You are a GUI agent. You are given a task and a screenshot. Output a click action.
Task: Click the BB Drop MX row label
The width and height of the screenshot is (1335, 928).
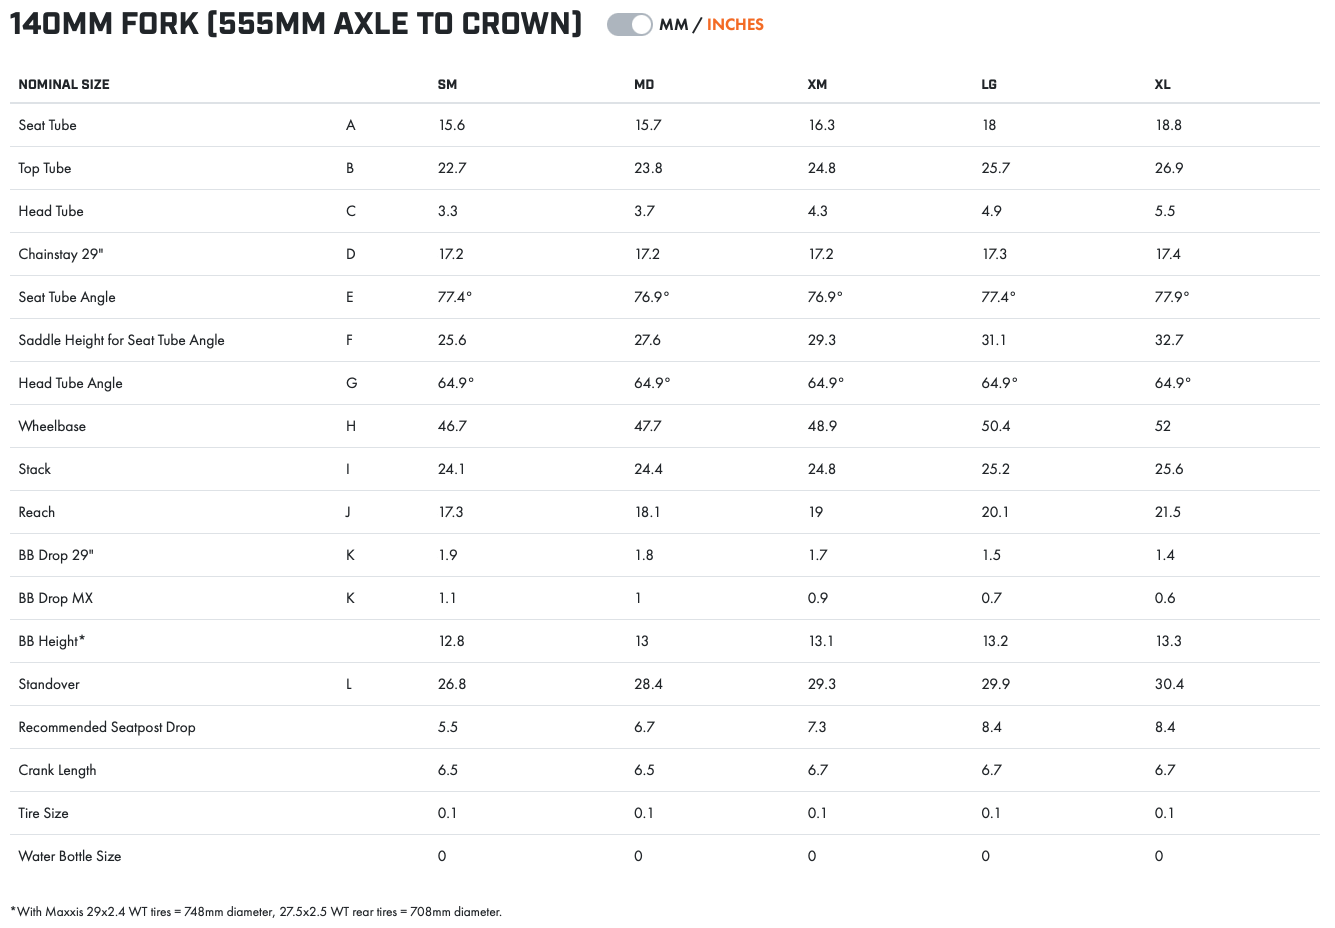click(55, 598)
